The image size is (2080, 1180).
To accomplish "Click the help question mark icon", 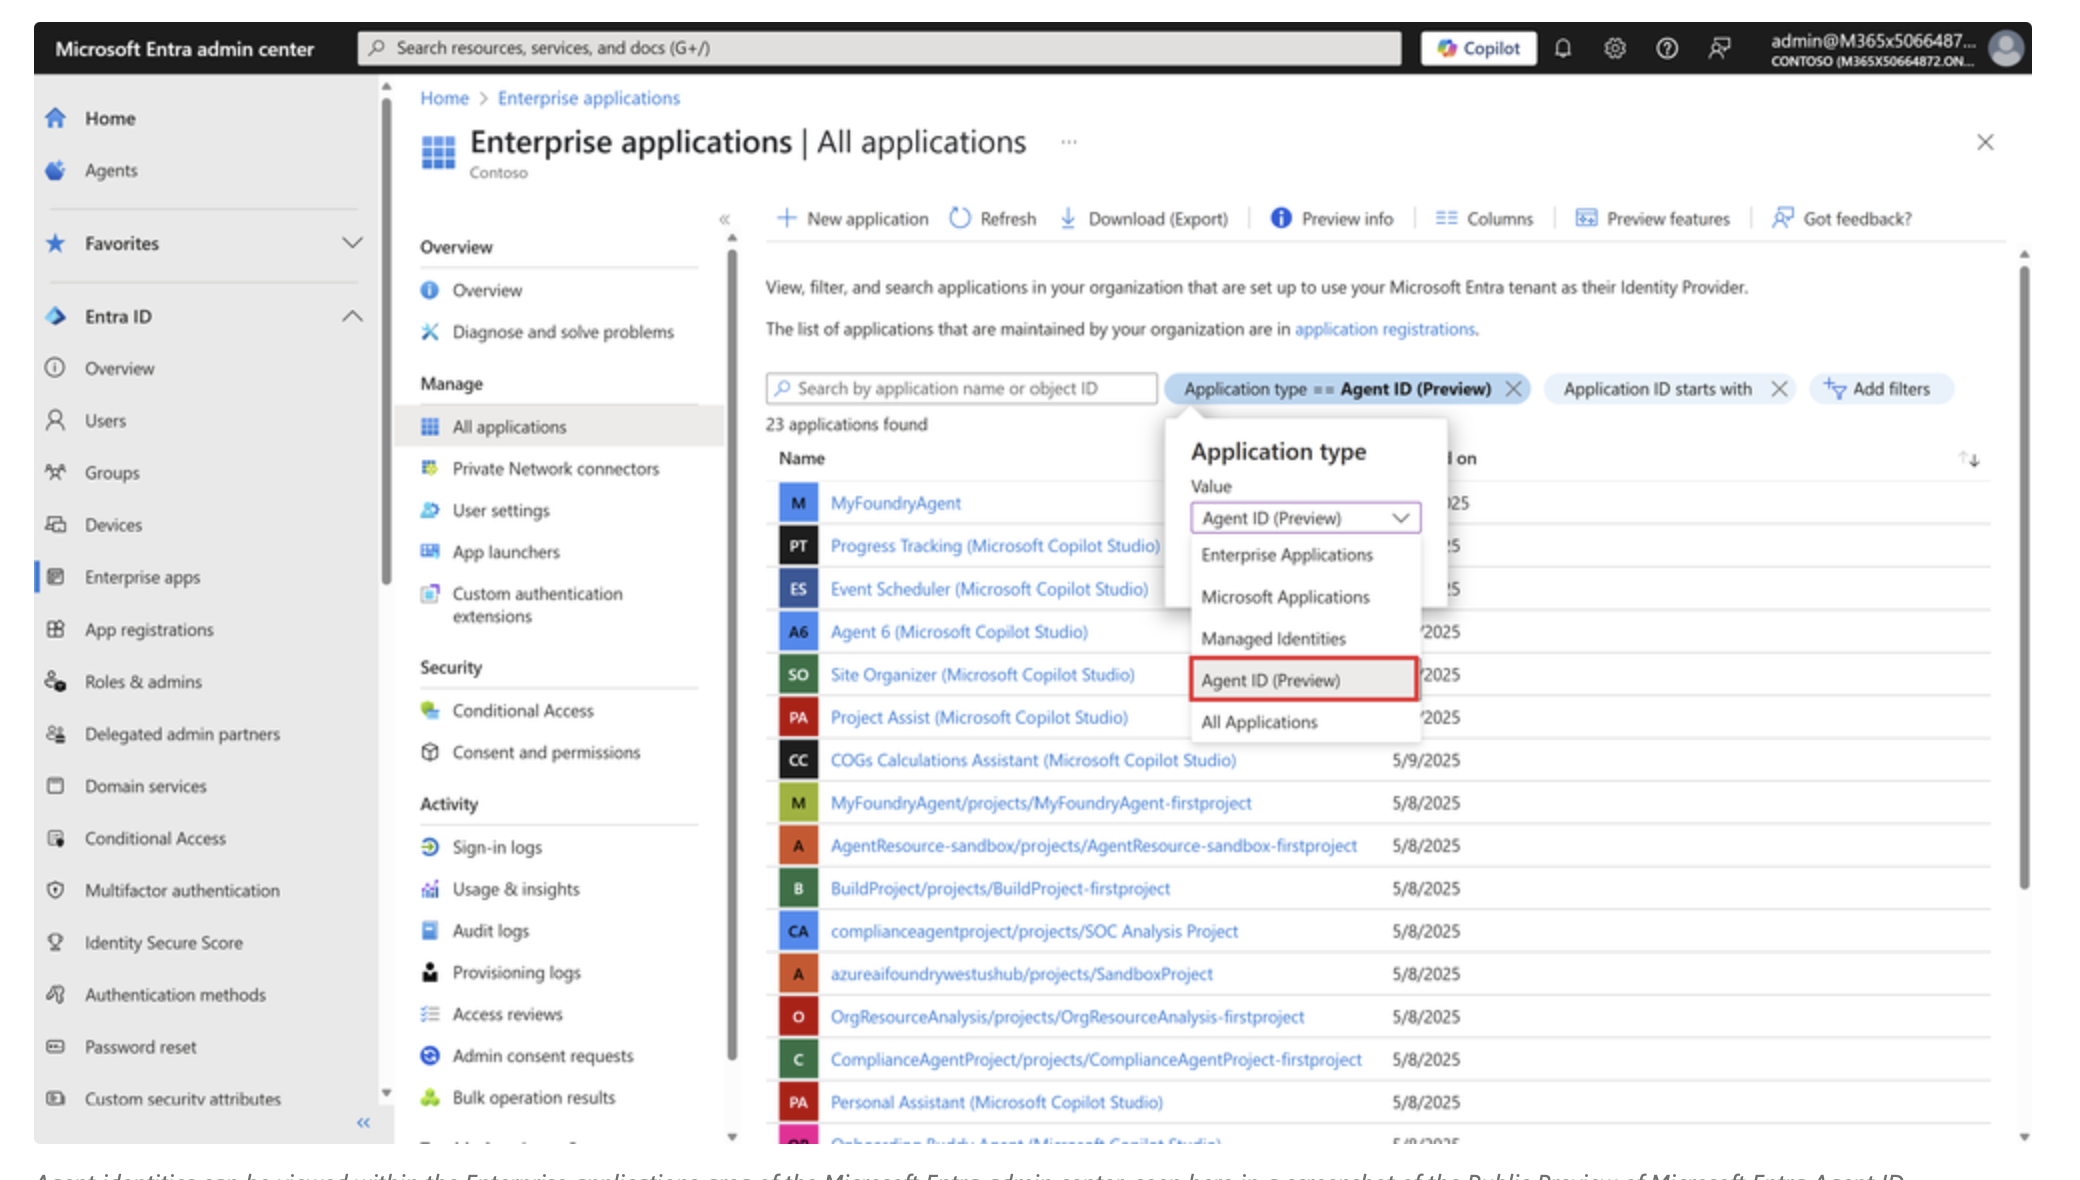I will [x=1666, y=48].
